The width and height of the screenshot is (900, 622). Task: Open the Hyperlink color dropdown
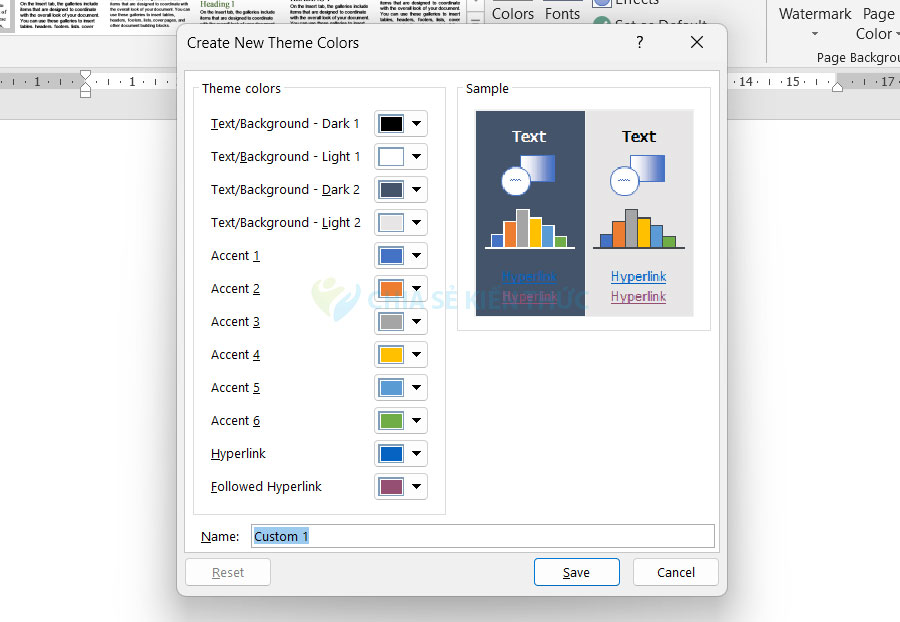[401, 454]
